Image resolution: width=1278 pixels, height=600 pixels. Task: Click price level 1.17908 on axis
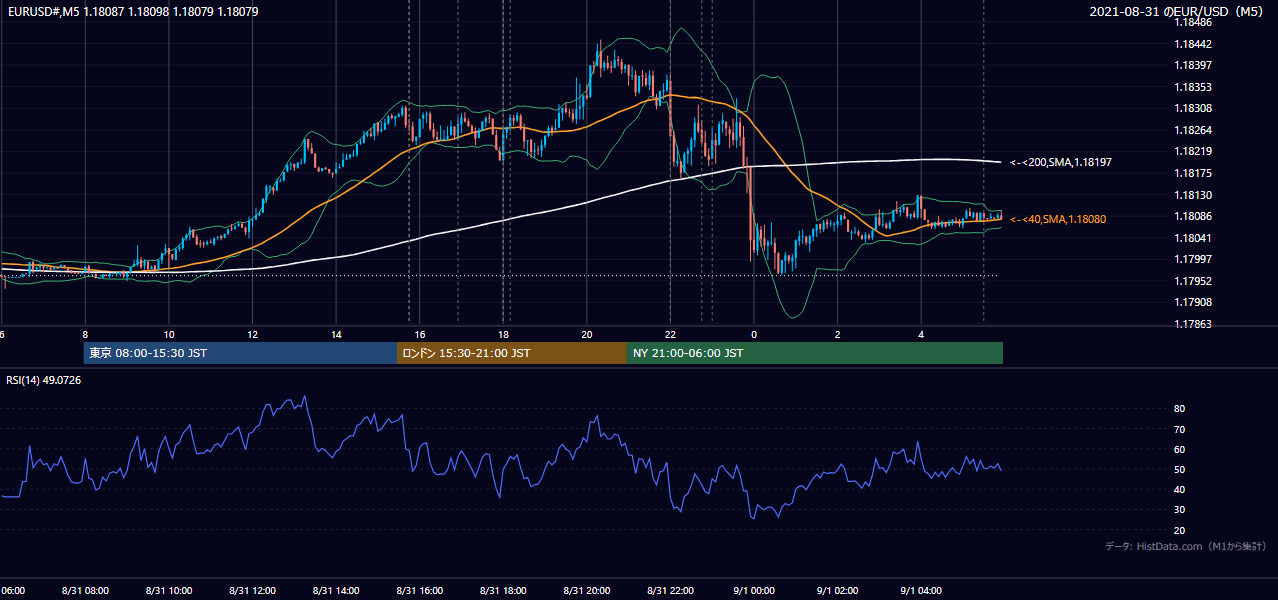pos(1192,302)
